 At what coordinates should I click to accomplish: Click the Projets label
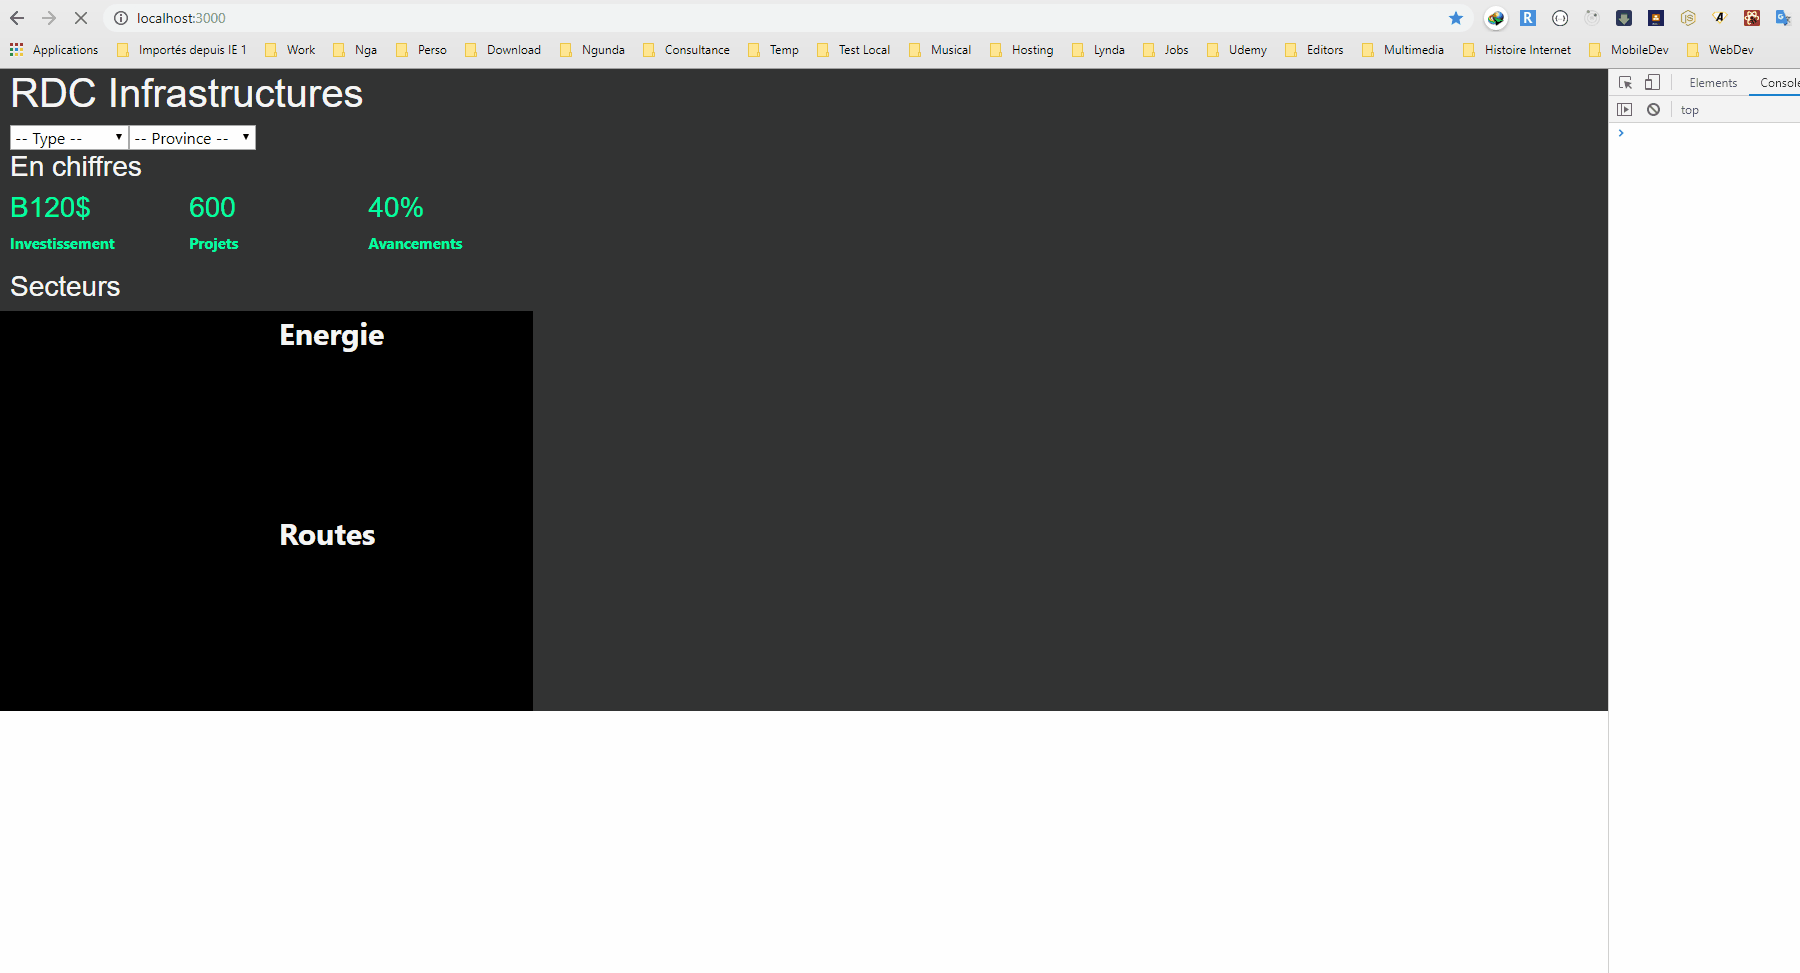point(214,244)
